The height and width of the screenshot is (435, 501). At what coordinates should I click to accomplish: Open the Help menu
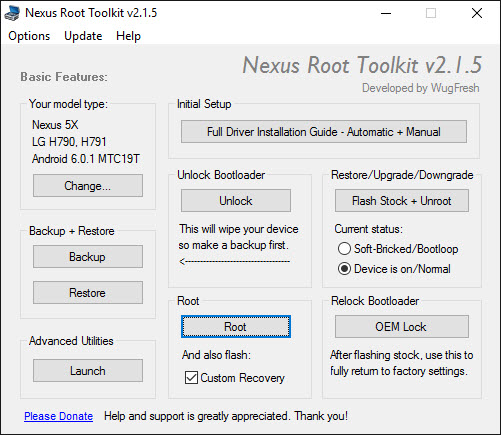click(x=128, y=36)
